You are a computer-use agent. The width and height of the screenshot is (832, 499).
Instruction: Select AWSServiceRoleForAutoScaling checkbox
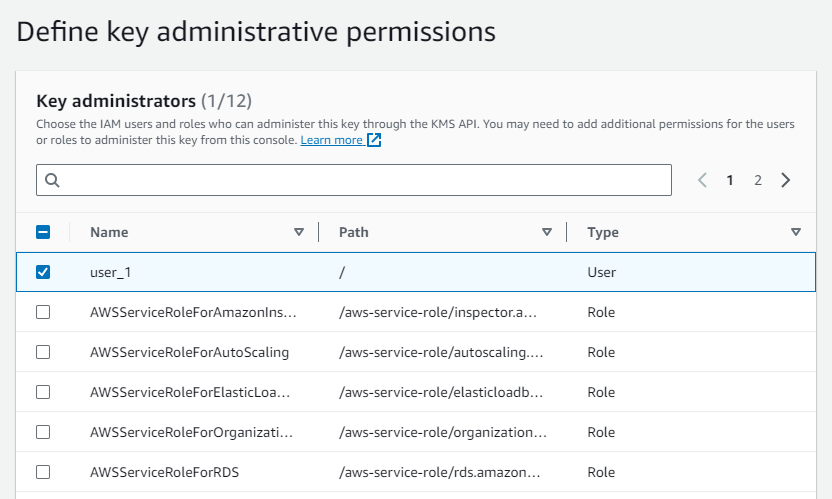pos(43,352)
